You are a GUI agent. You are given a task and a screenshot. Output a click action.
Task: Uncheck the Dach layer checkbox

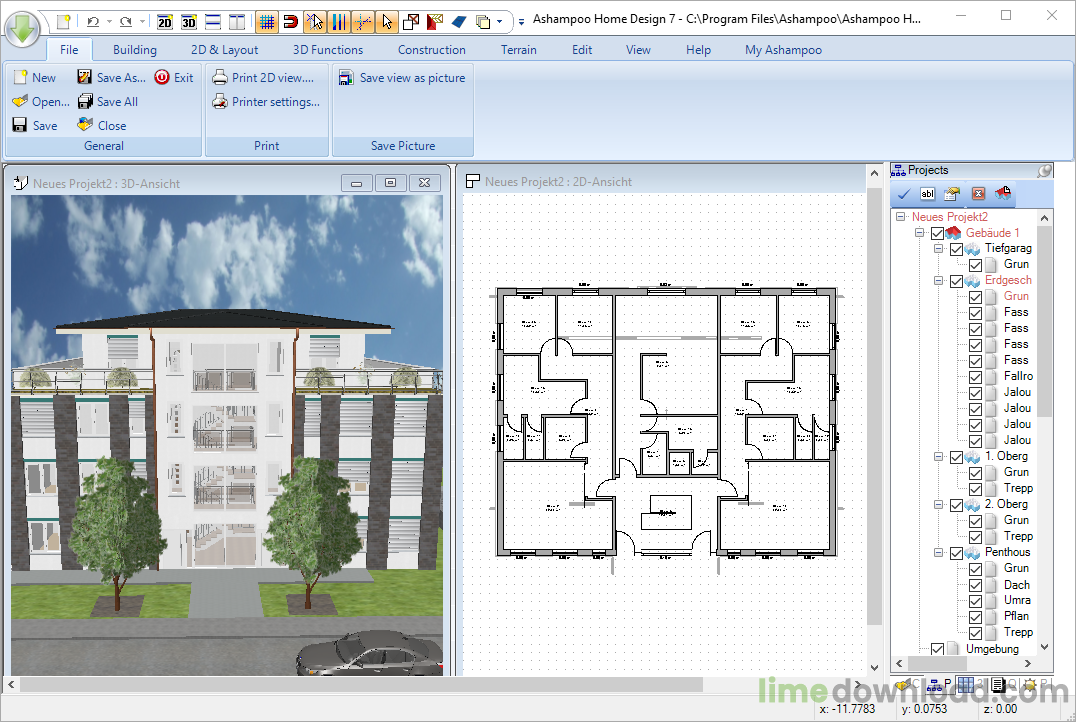[975, 585]
